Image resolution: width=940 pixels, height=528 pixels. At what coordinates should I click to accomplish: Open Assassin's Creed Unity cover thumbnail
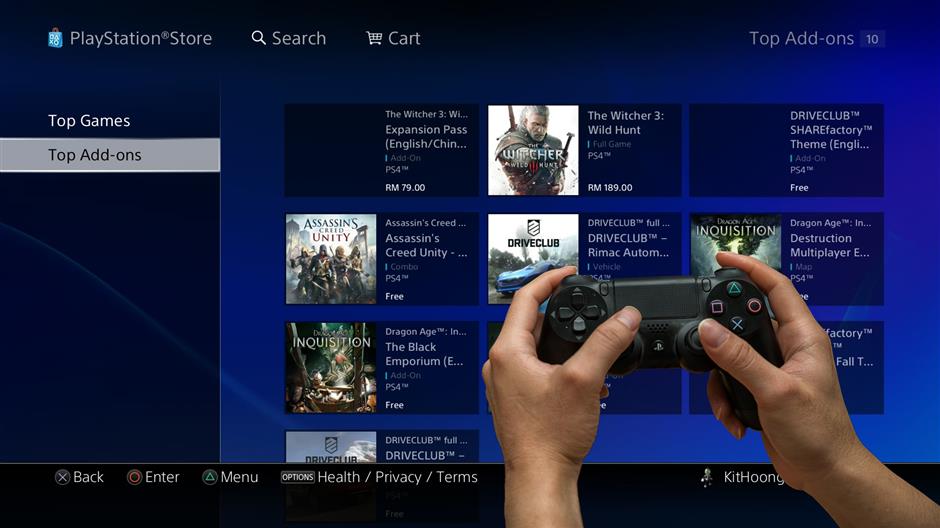331,258
